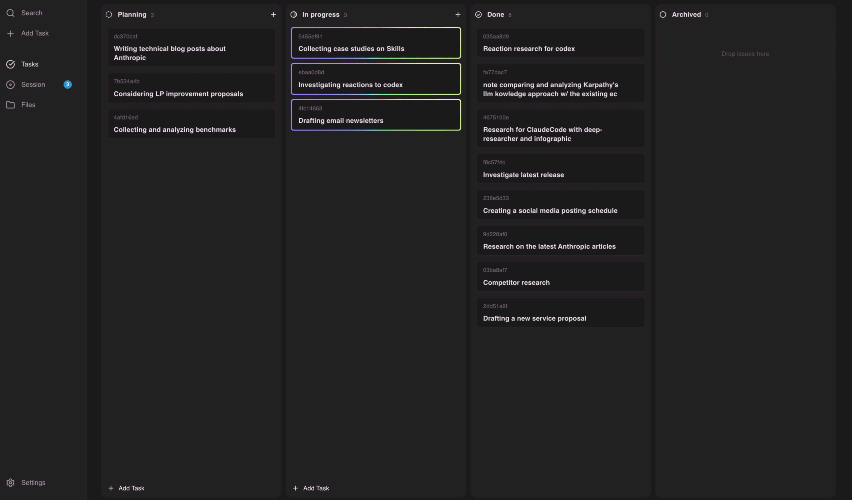Open the 'Competitor research' card

(x=561, y=277)
